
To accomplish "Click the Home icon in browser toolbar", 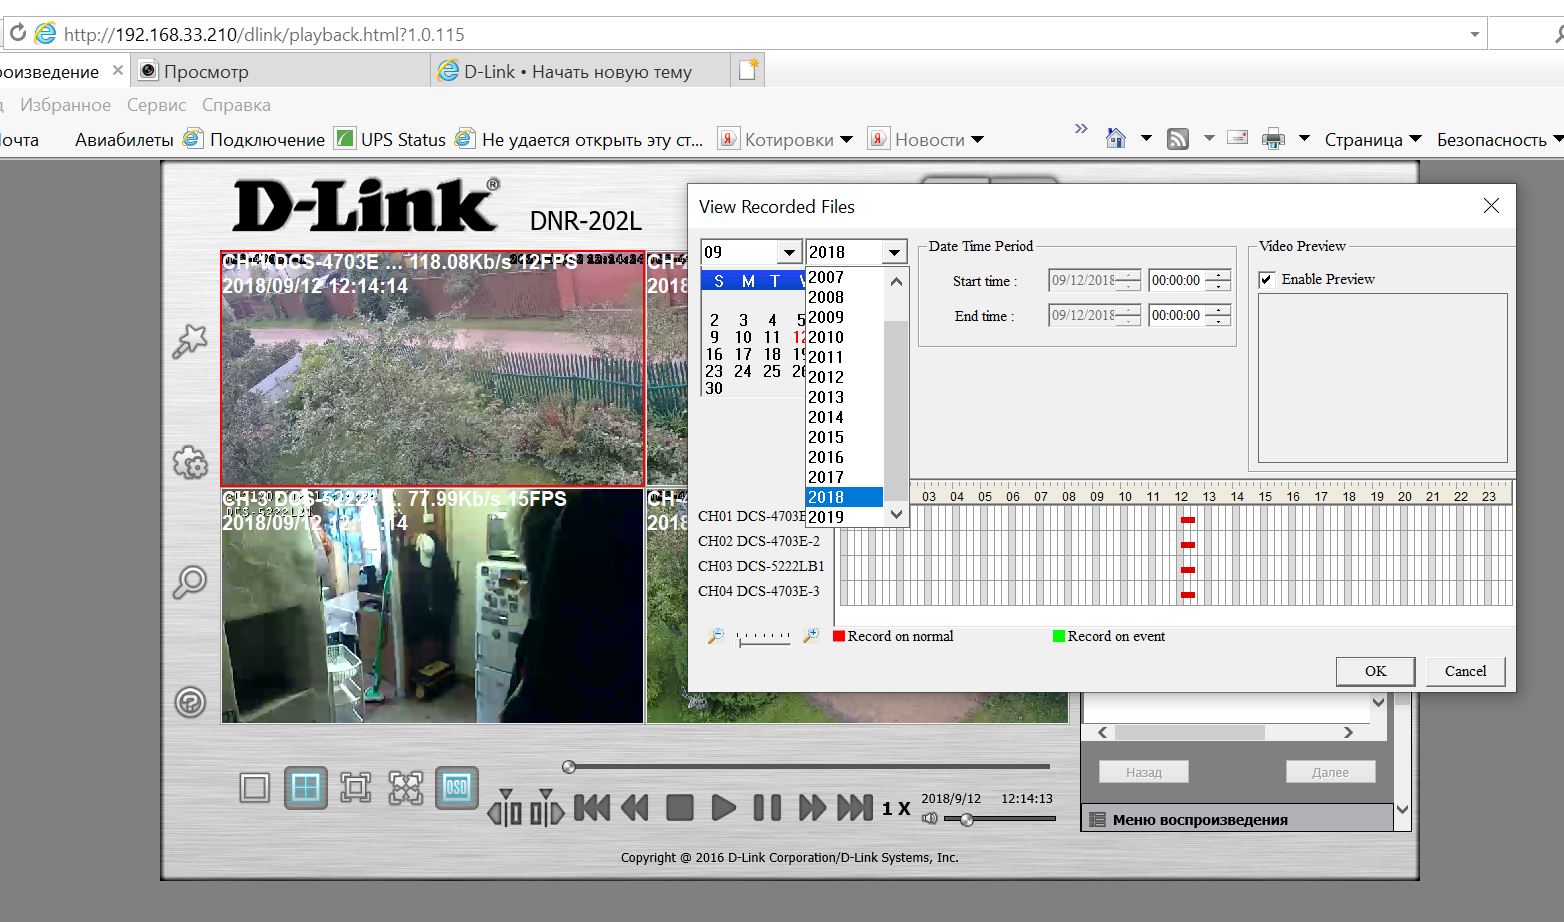I will coord(1116,138).
